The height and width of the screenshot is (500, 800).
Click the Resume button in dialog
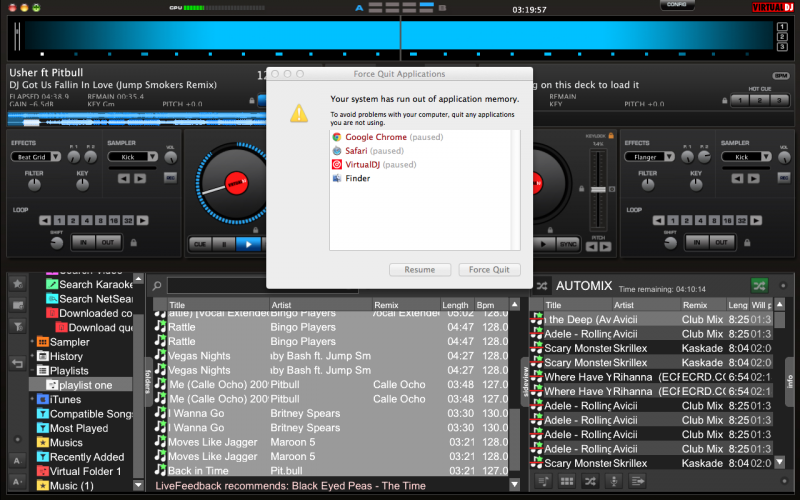419,269
